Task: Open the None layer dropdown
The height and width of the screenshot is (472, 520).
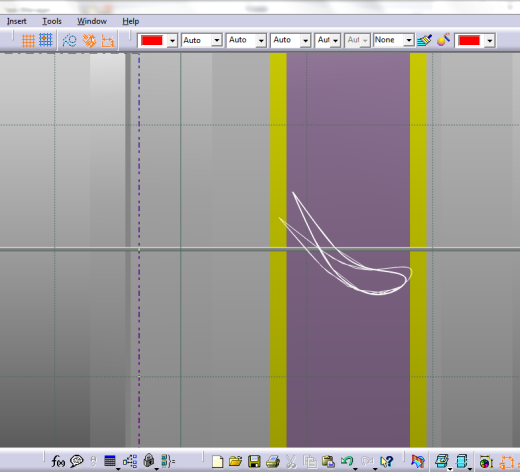Action: (394, 40)
